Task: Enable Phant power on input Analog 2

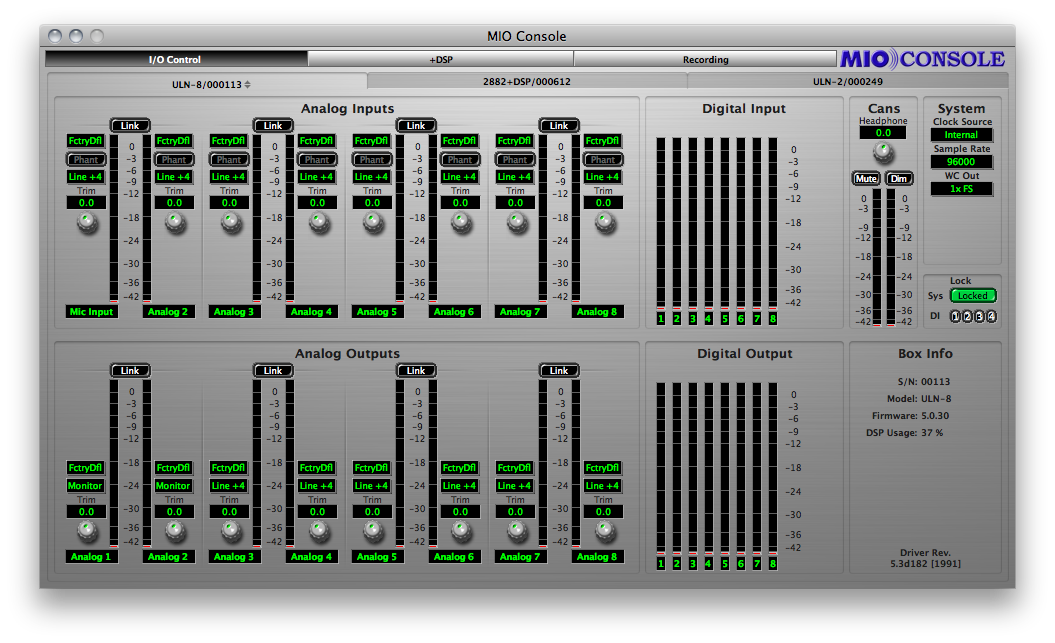Action: (x=174, y=159)
